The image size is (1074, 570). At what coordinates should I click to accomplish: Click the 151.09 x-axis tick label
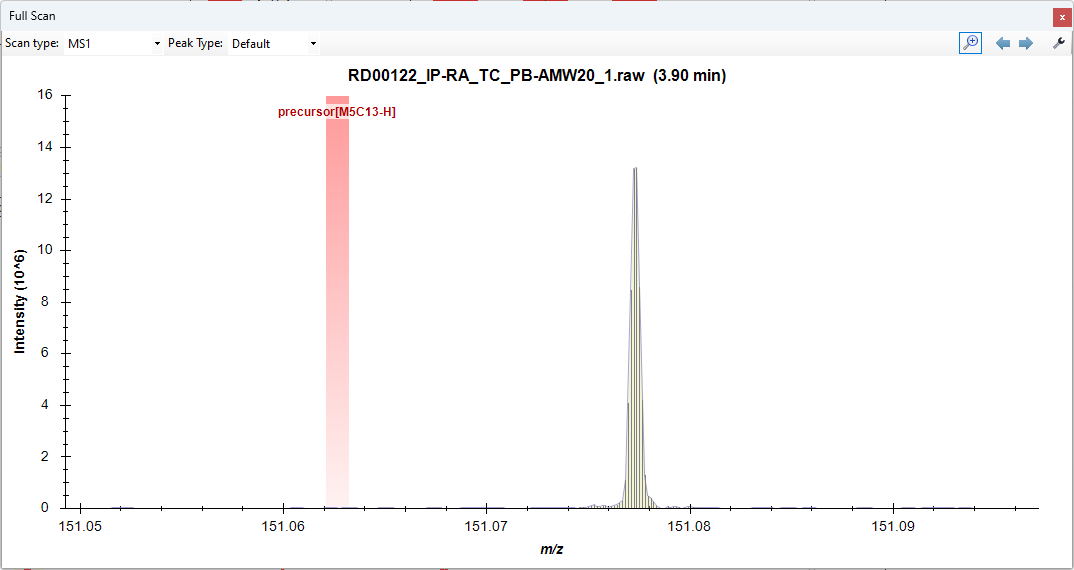pos(892,526)
